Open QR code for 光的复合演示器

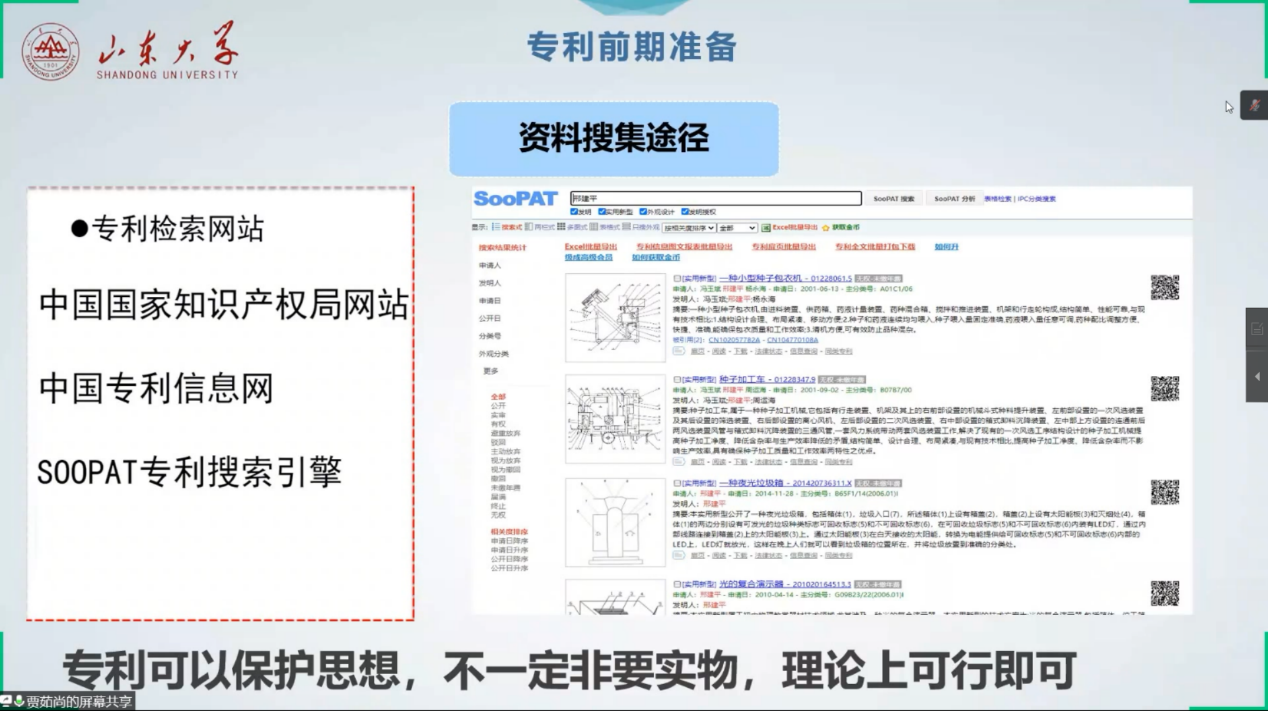(x=1164, y=592)
